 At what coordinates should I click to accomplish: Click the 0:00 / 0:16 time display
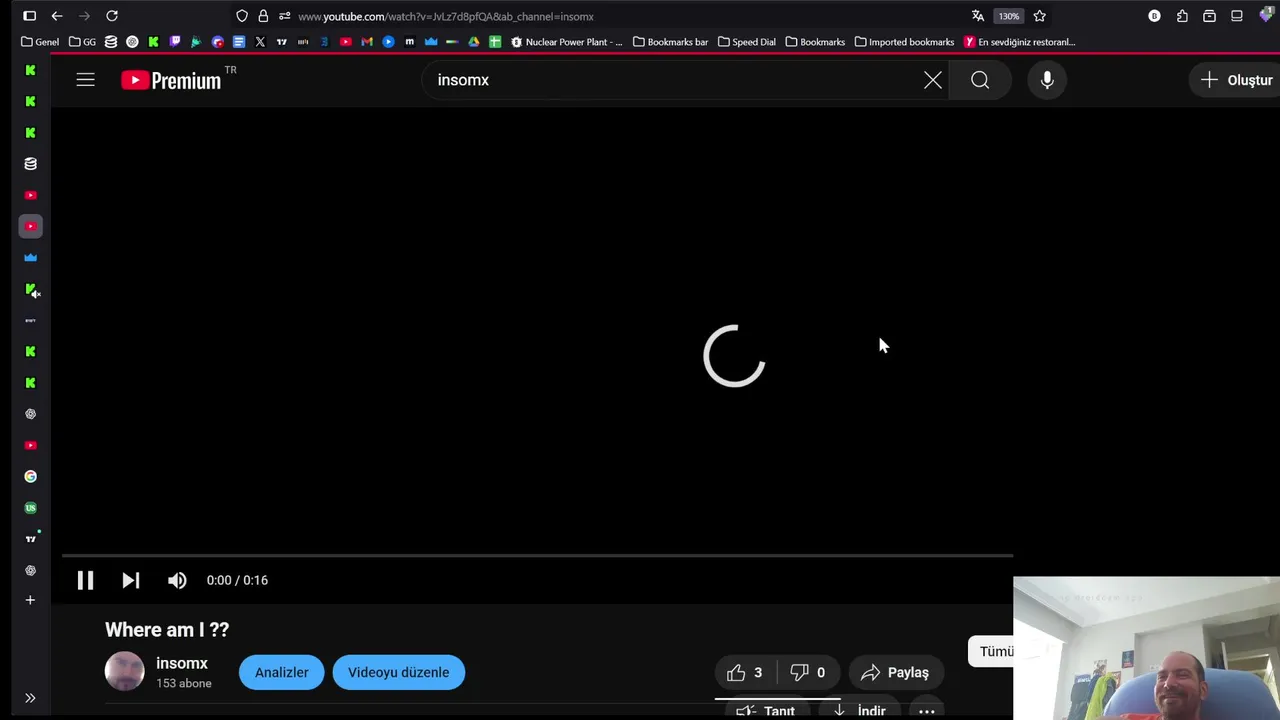237,580
